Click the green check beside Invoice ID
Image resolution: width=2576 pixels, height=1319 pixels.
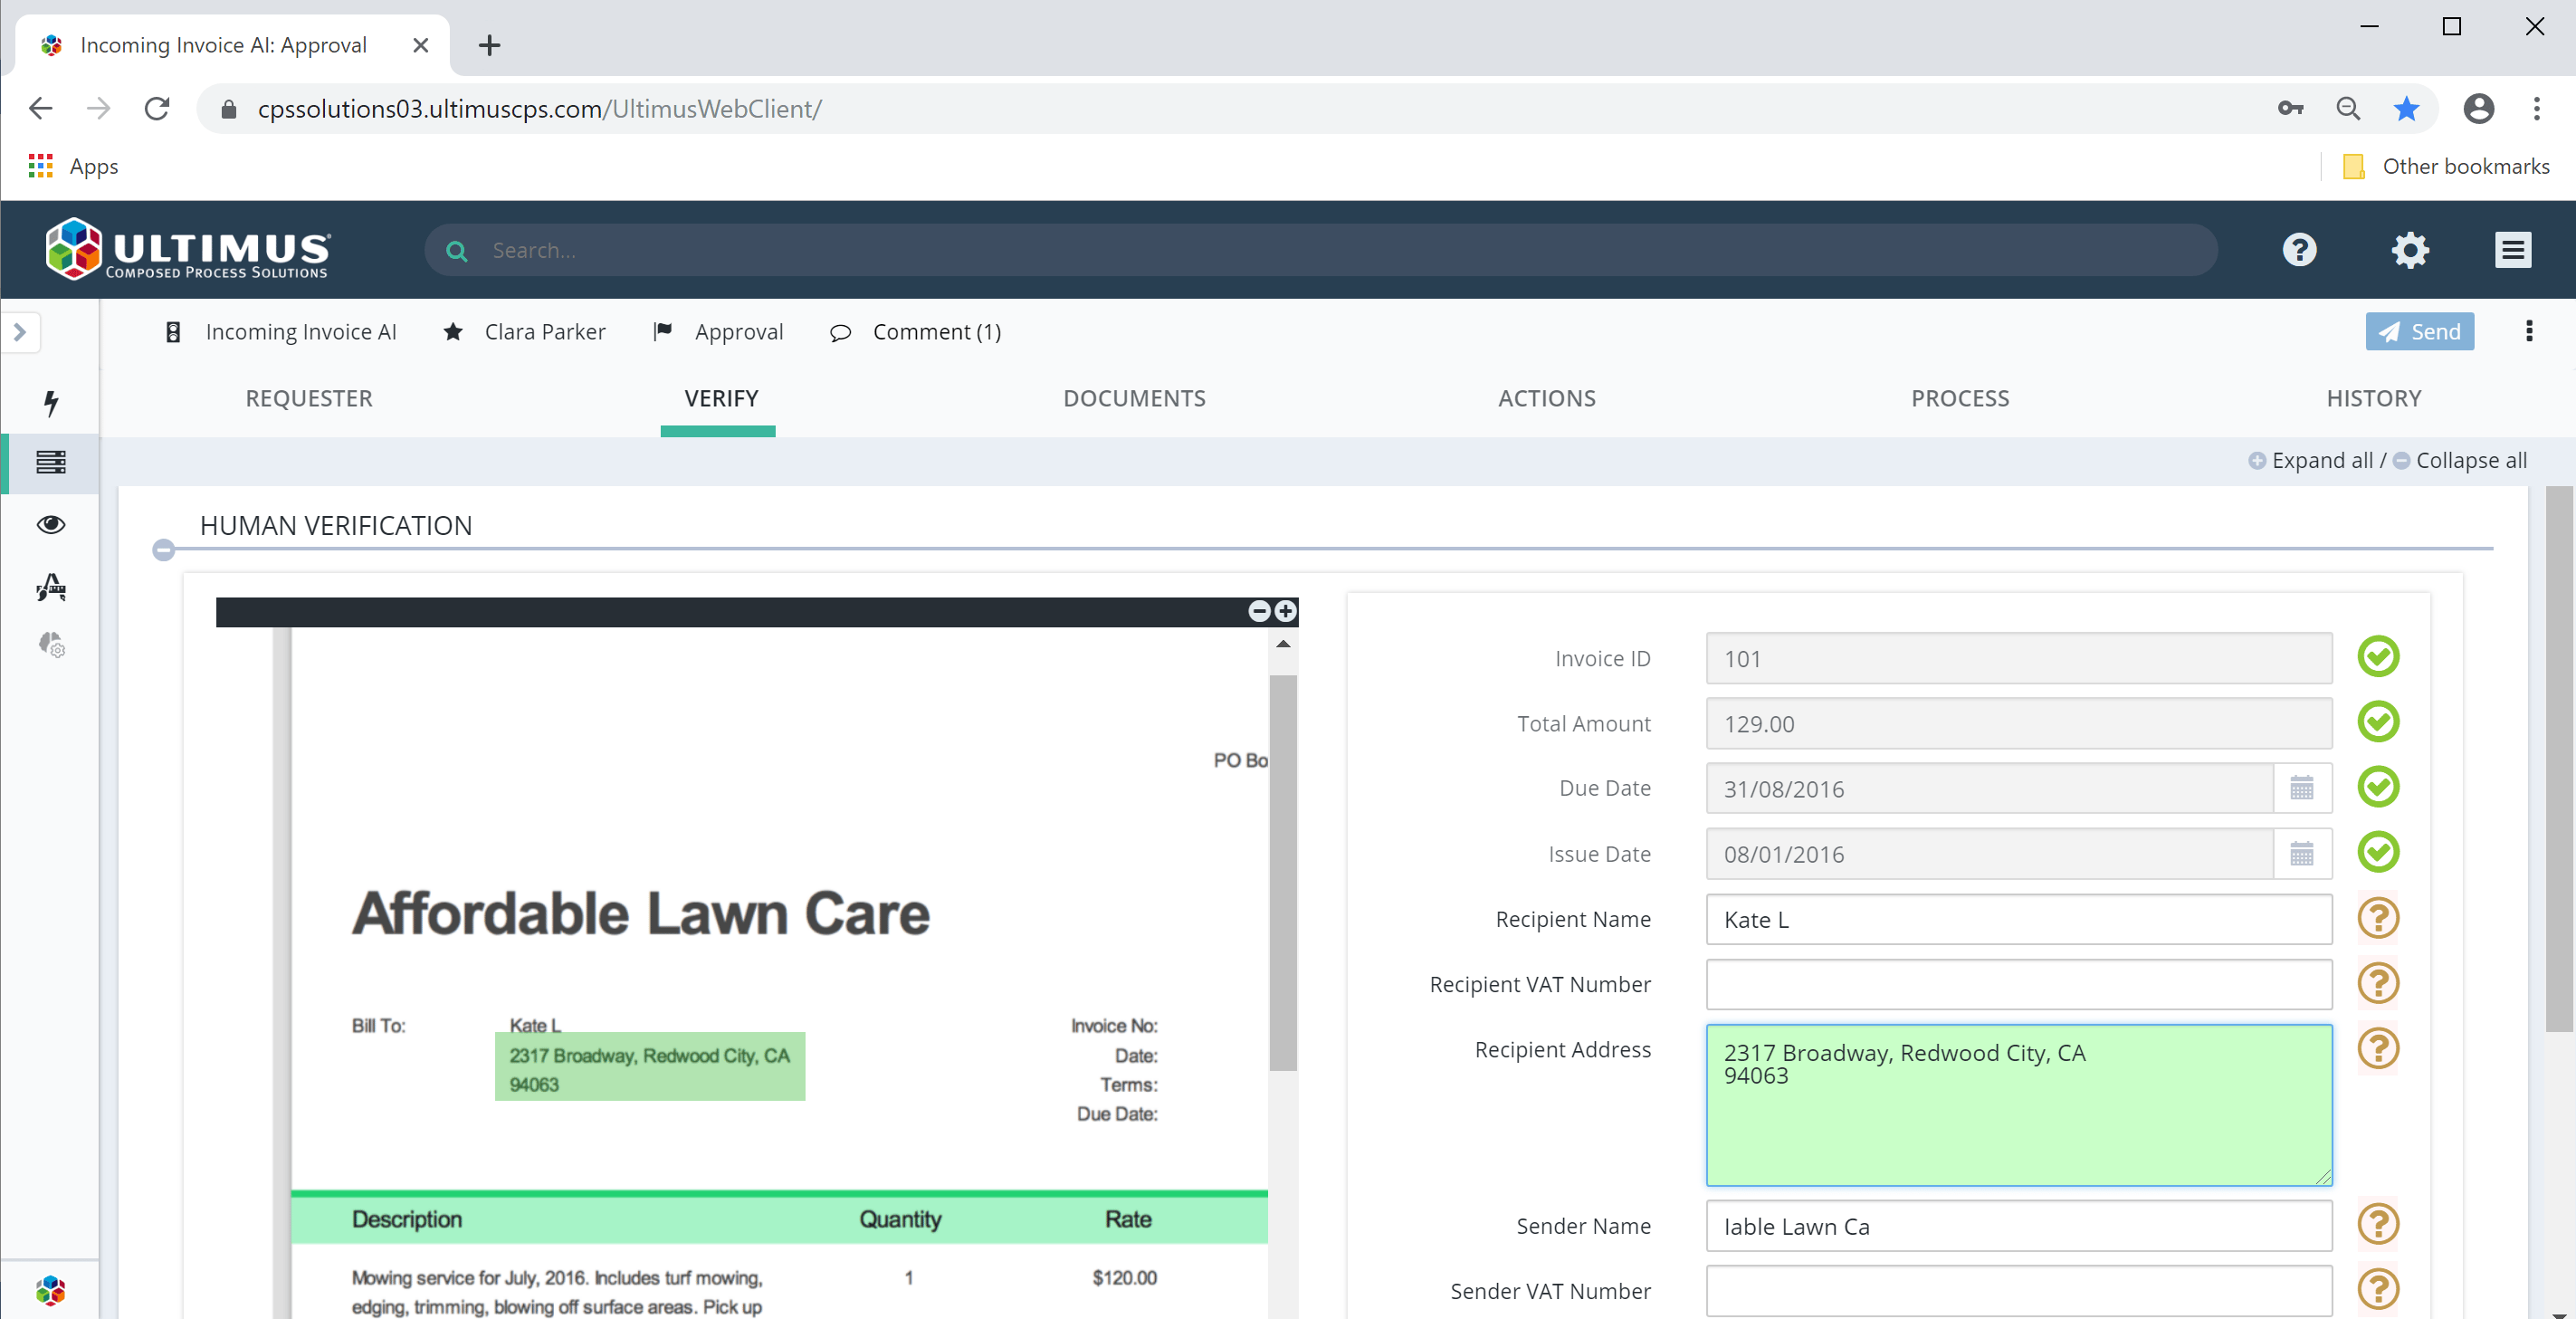2380,657
